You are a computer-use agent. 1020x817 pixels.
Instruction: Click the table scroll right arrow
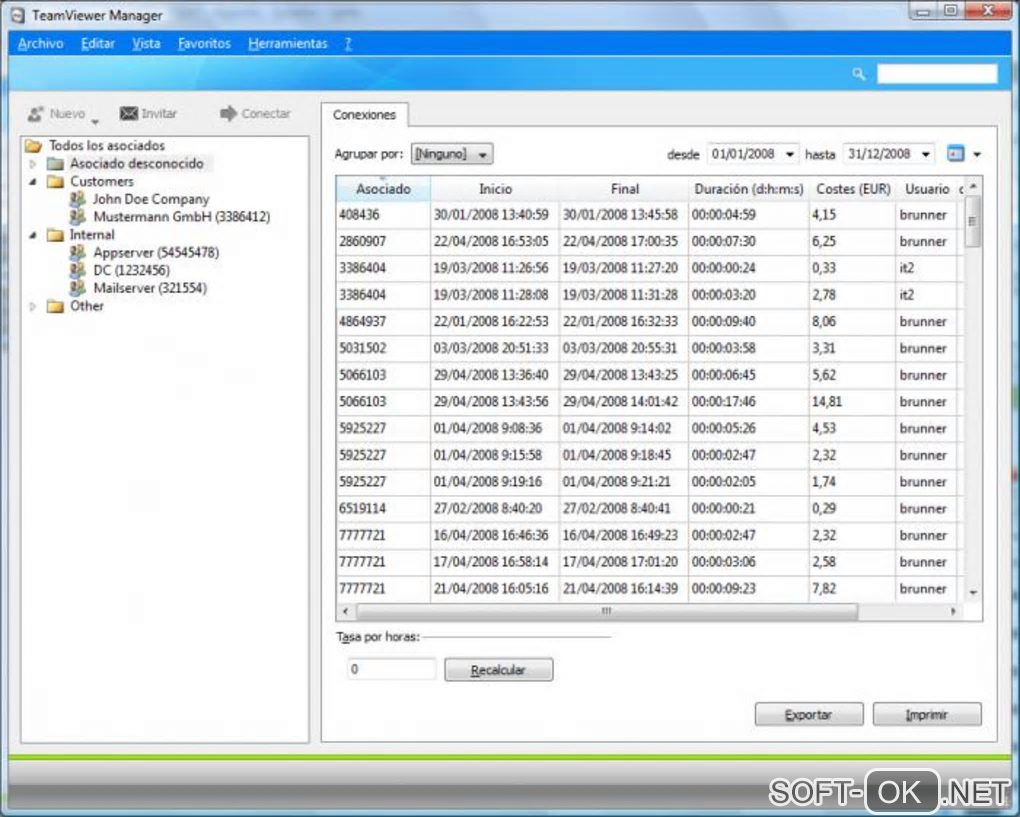click(x=953, y=611)
